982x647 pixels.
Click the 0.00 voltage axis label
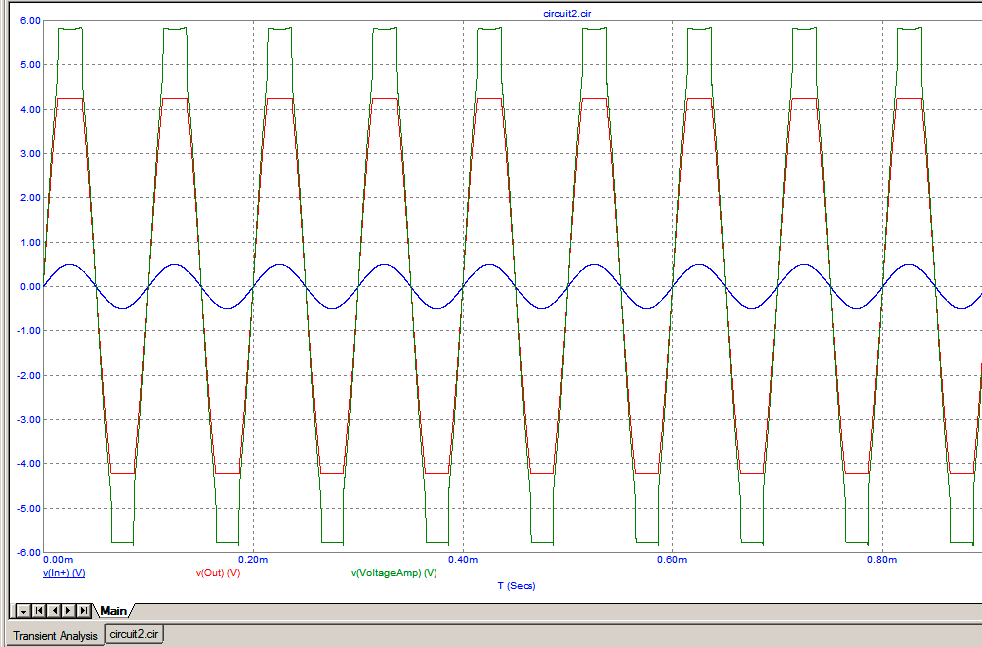[x=30, y=286]
